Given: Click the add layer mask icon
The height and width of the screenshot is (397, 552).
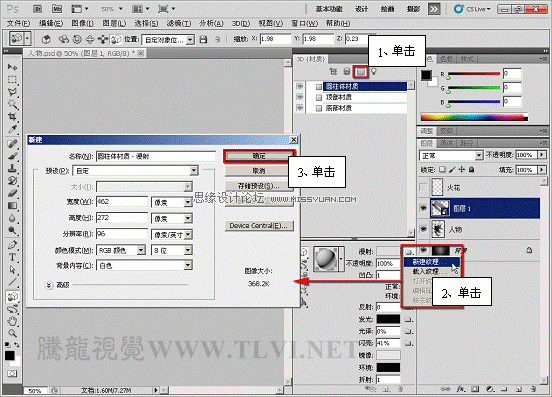Looking at the screenshot, I should click(x=475, y=389).
